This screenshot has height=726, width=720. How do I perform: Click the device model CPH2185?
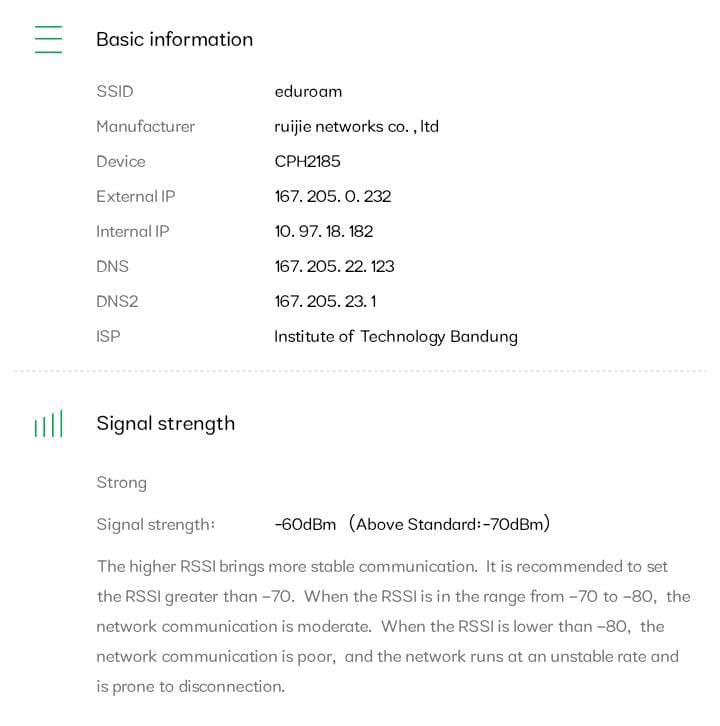(307, 161)
